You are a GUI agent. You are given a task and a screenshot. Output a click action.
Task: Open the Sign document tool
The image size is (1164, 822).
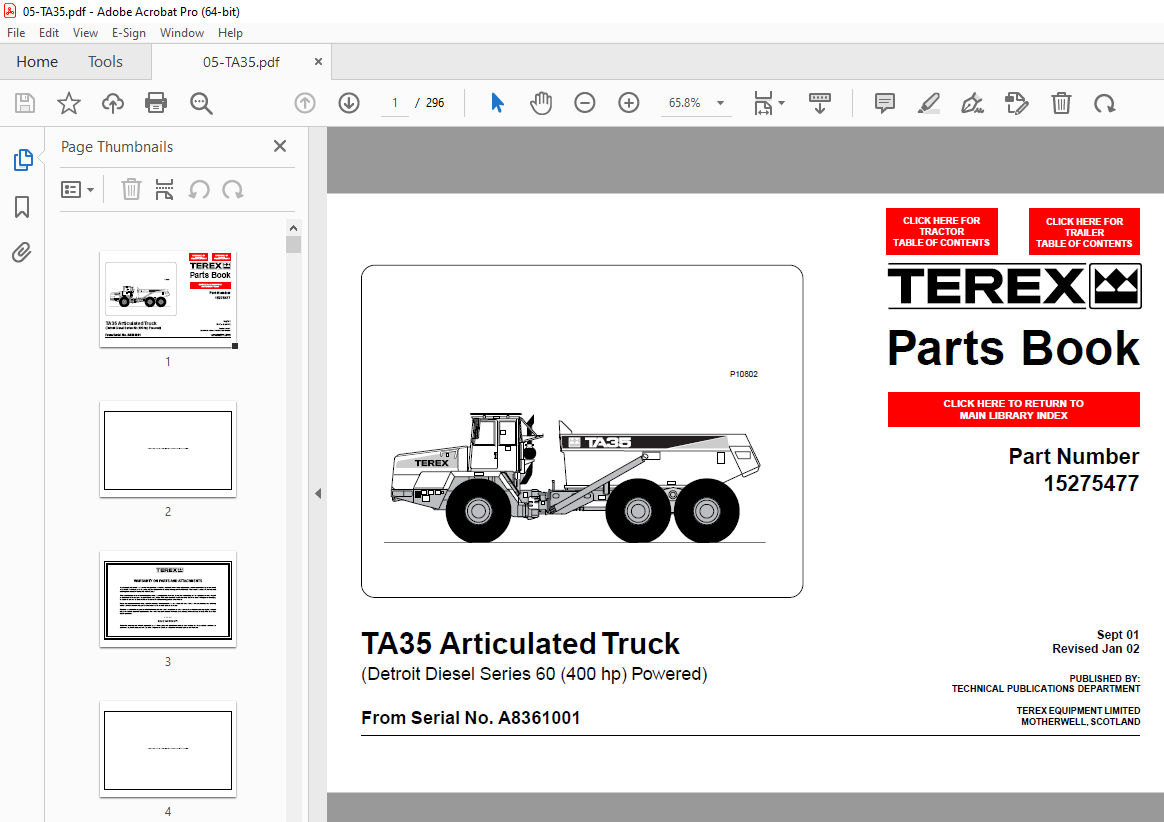coord(972,103)
